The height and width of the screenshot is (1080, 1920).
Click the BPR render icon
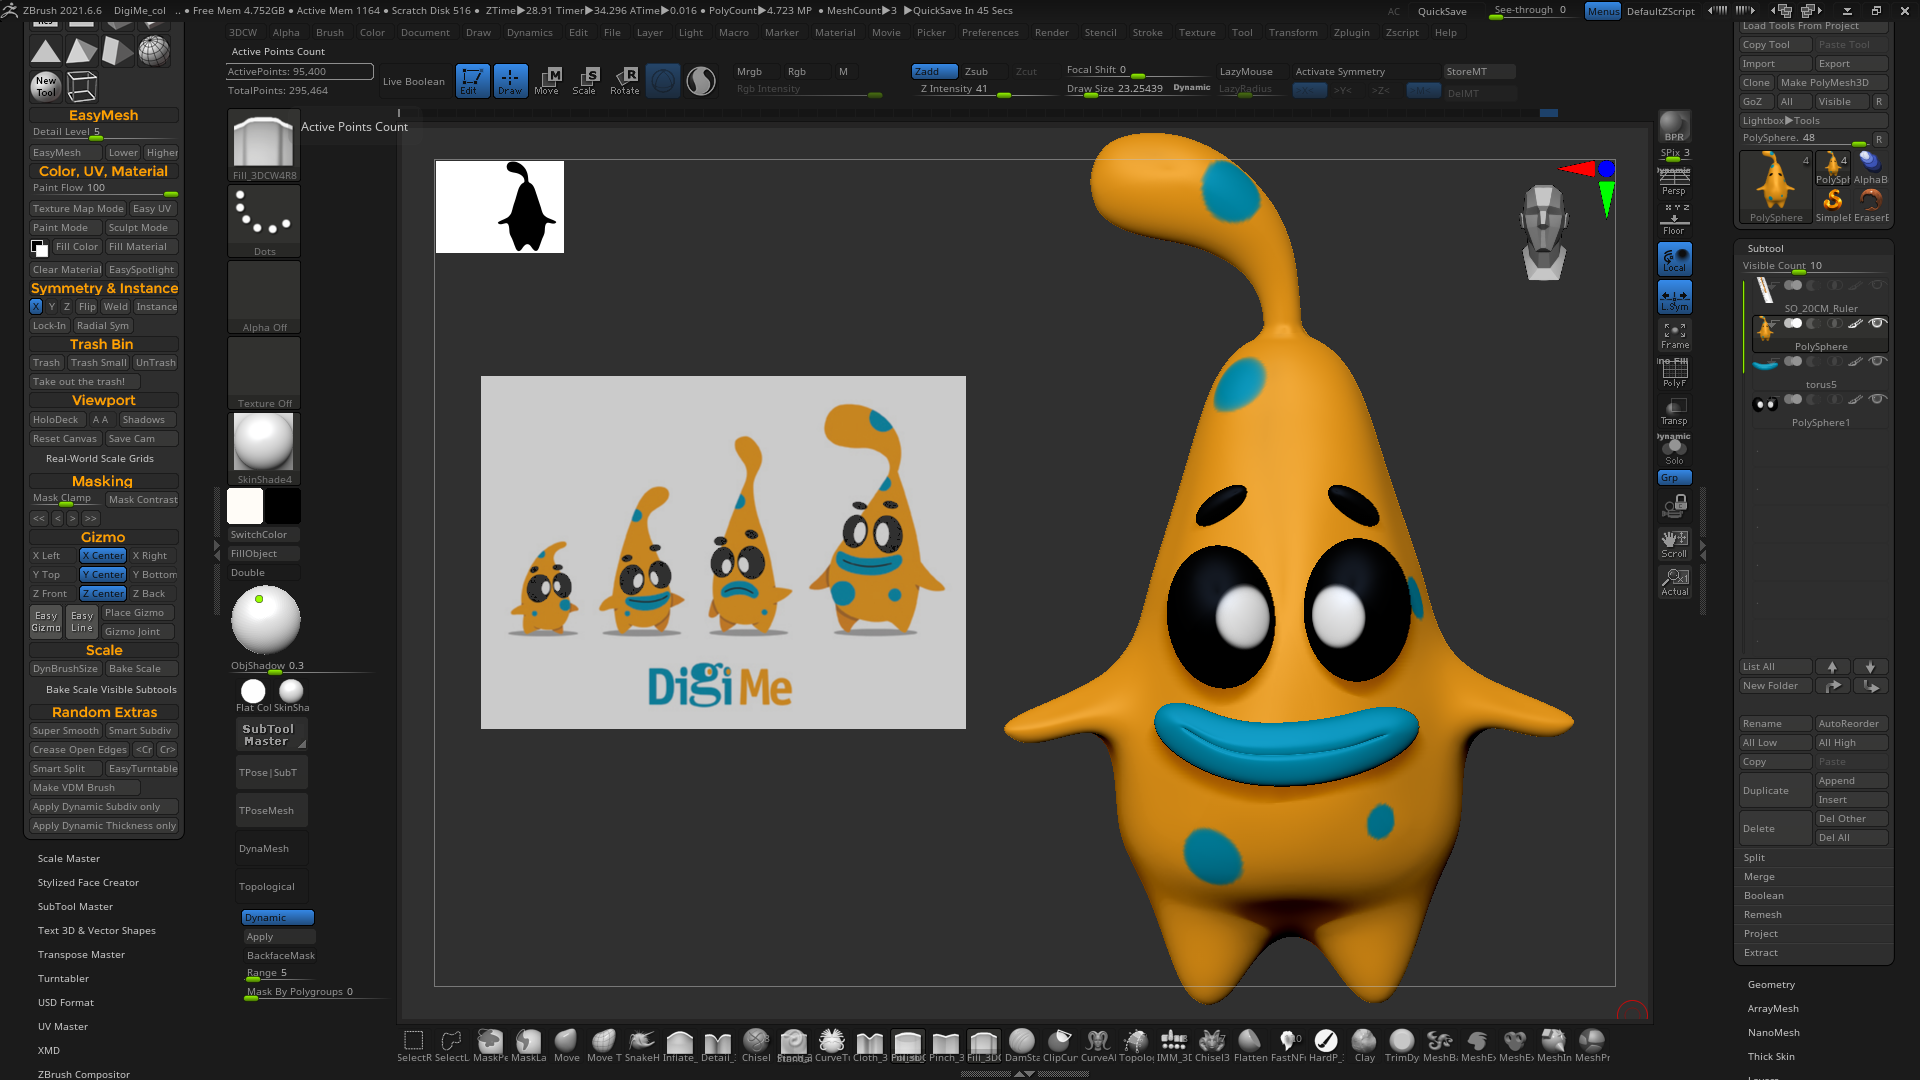coord(1674,127)
